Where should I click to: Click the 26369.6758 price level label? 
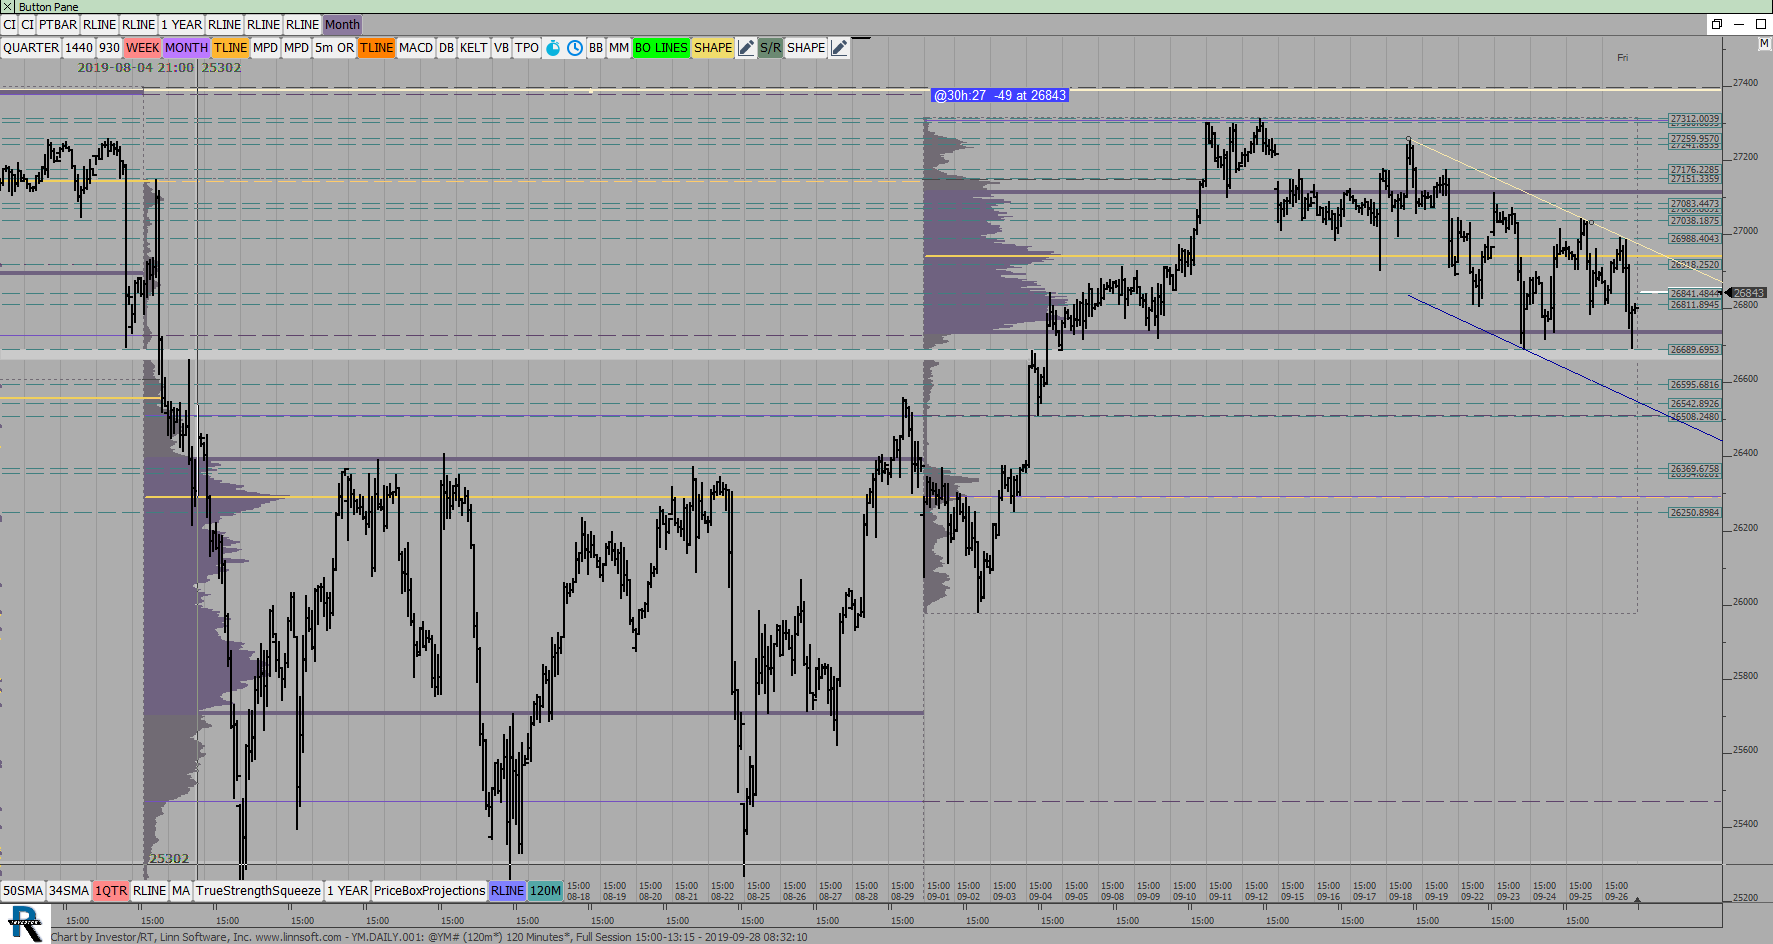1695,468
